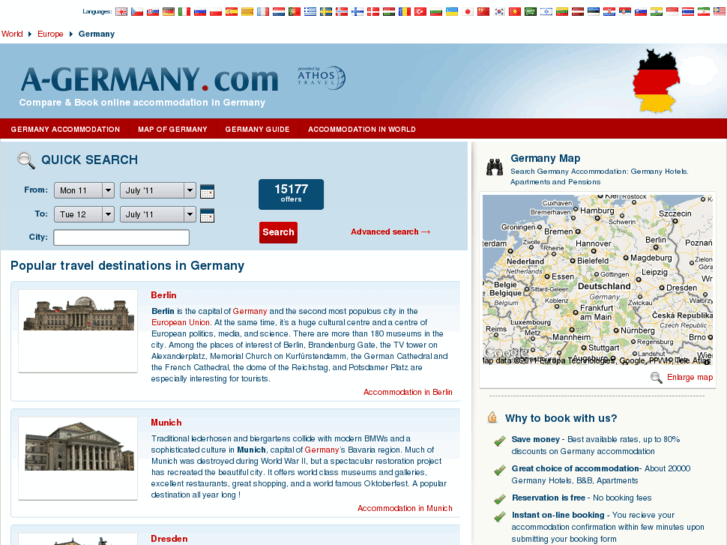Select the Portuguese flag language
The height and width of the screenshot is (545, 727).
point(294,12)
